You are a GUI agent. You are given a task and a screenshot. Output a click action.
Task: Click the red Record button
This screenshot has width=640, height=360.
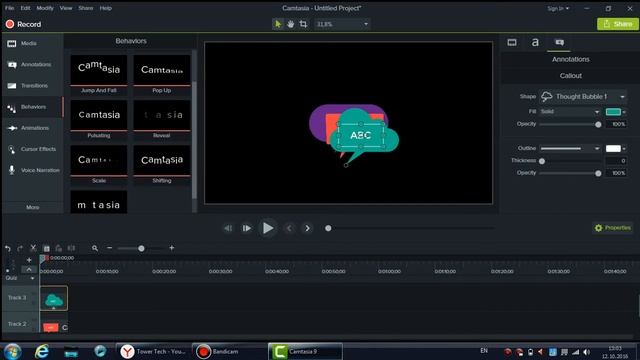click(x=24, y=24)
